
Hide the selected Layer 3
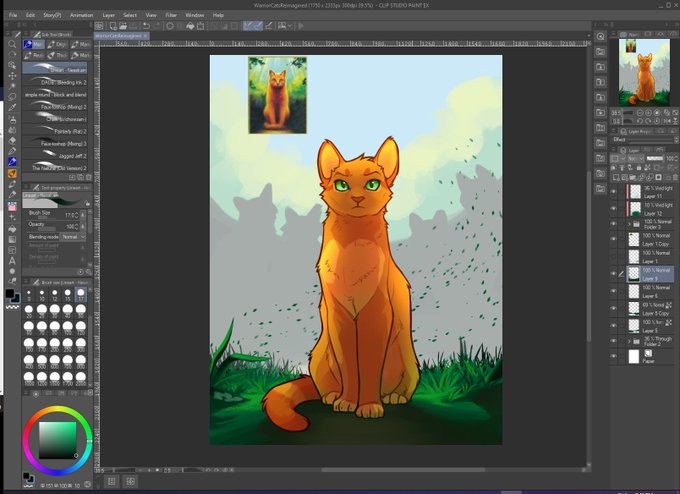pyautogui.click(x=613, y=274)
